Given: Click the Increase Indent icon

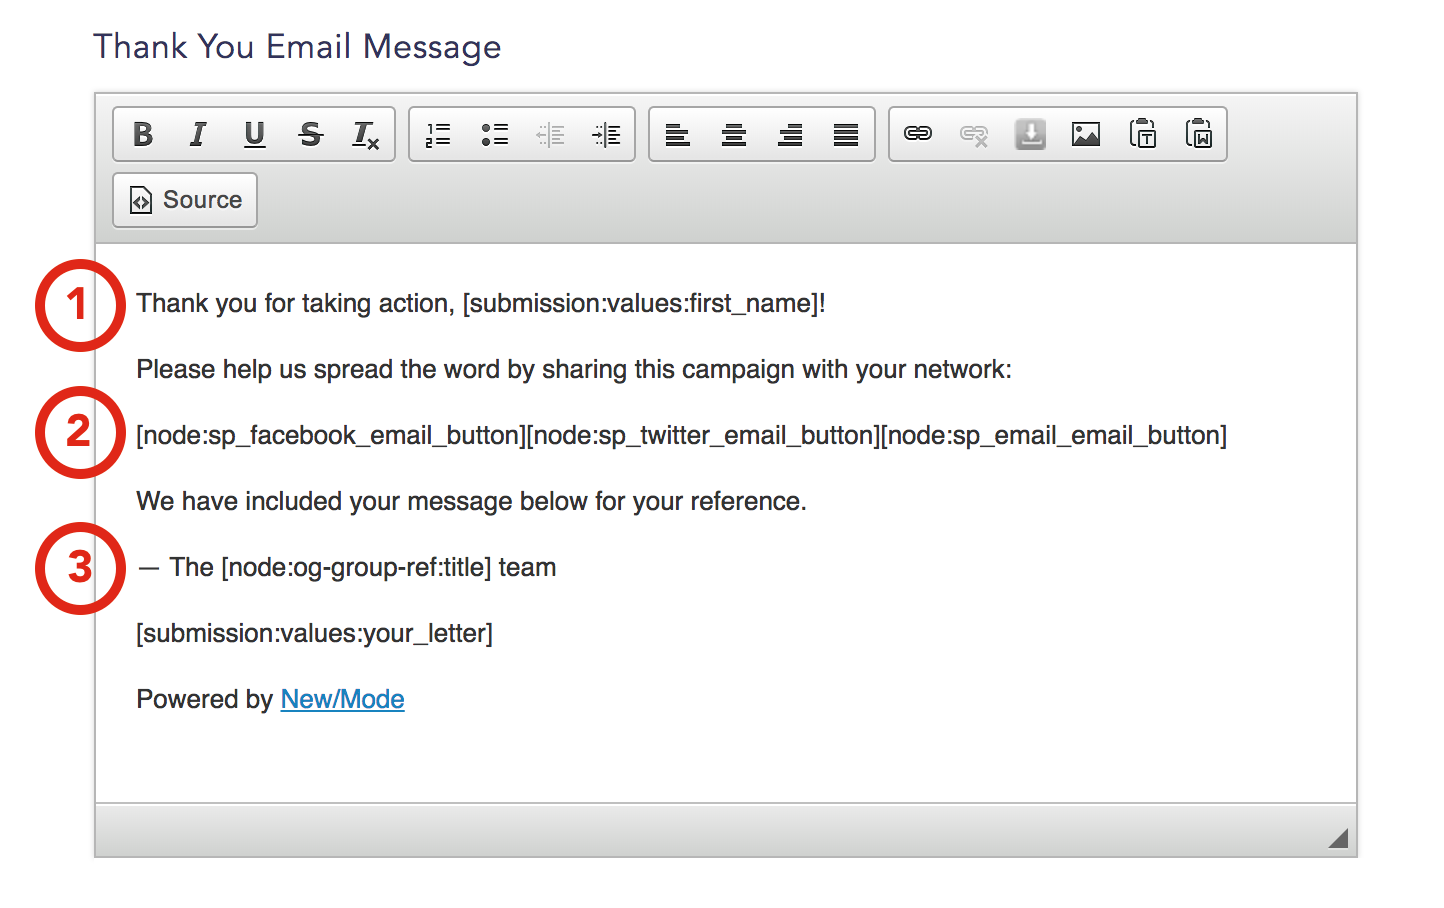Looking at the screenshot, I should (x=606, y=134).
